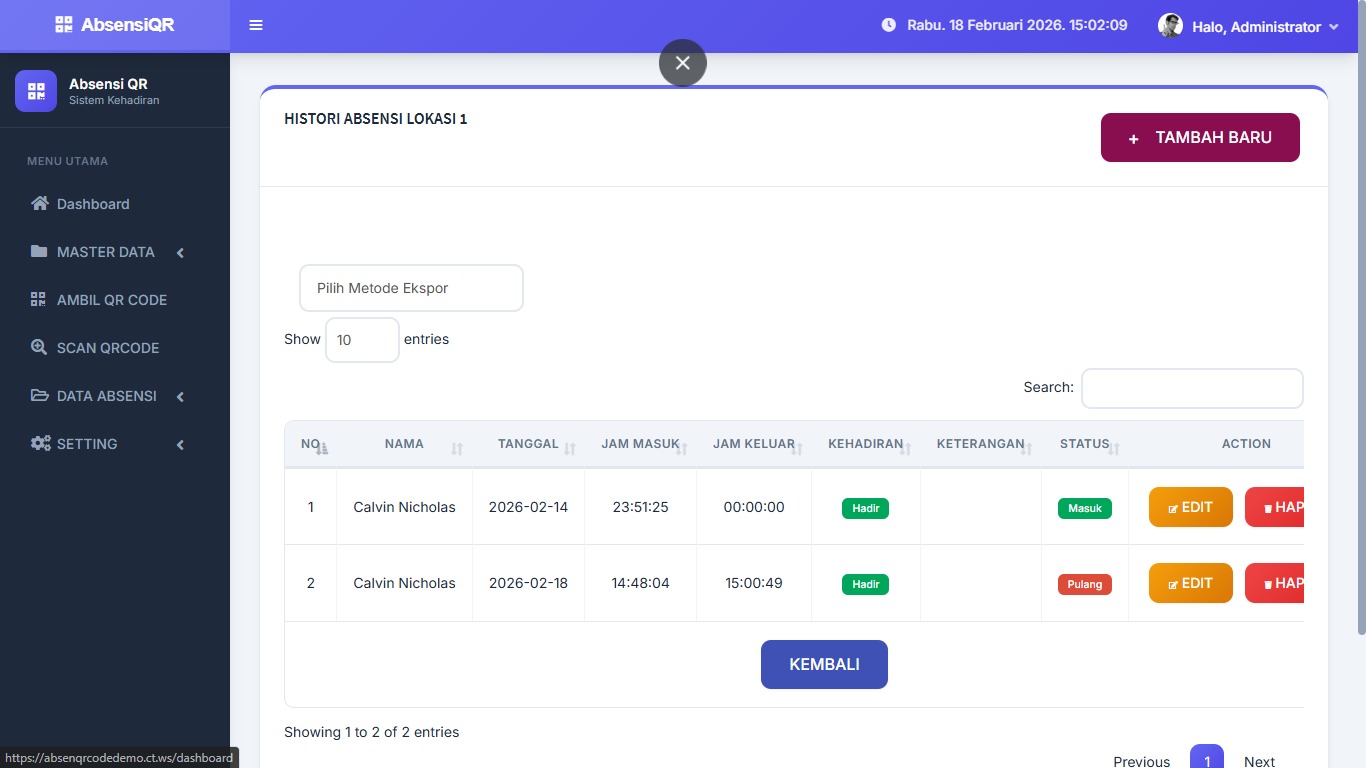Viewport: 1366px width, 768px height.
Task: Open the Show entries dropdown
Action: coord(362,340)
